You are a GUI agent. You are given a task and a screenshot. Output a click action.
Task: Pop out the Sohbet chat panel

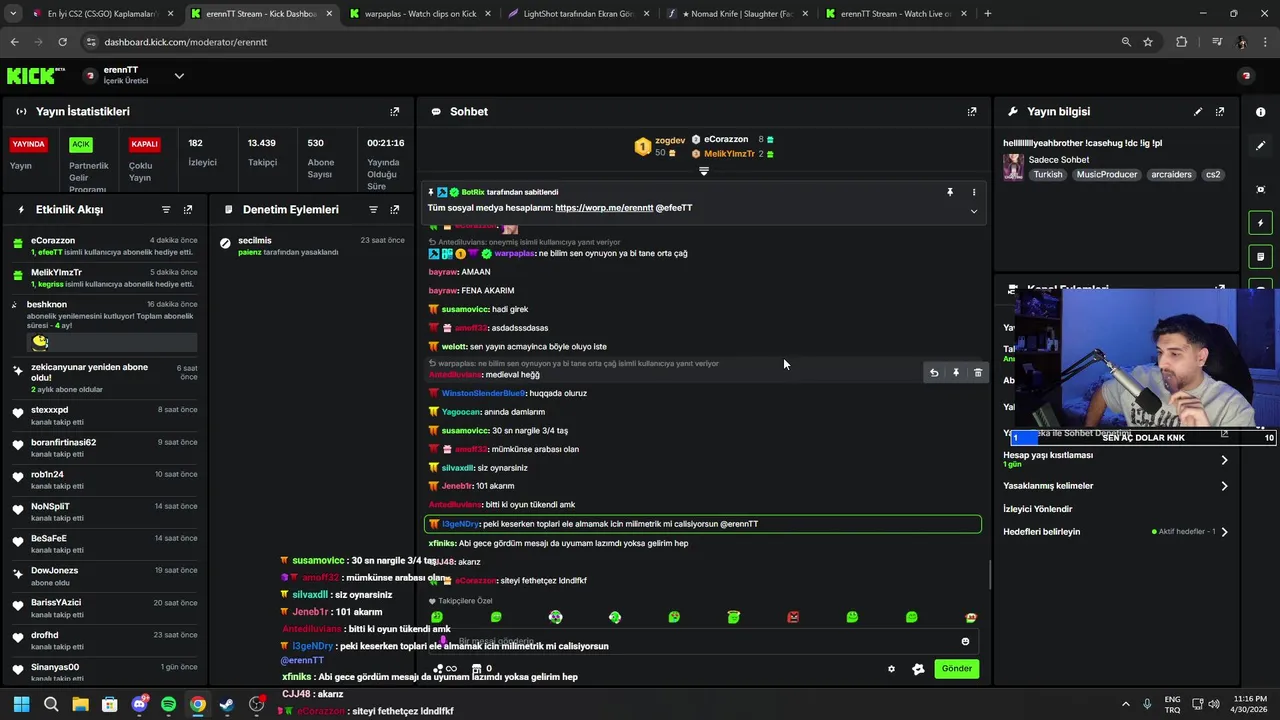972,112
